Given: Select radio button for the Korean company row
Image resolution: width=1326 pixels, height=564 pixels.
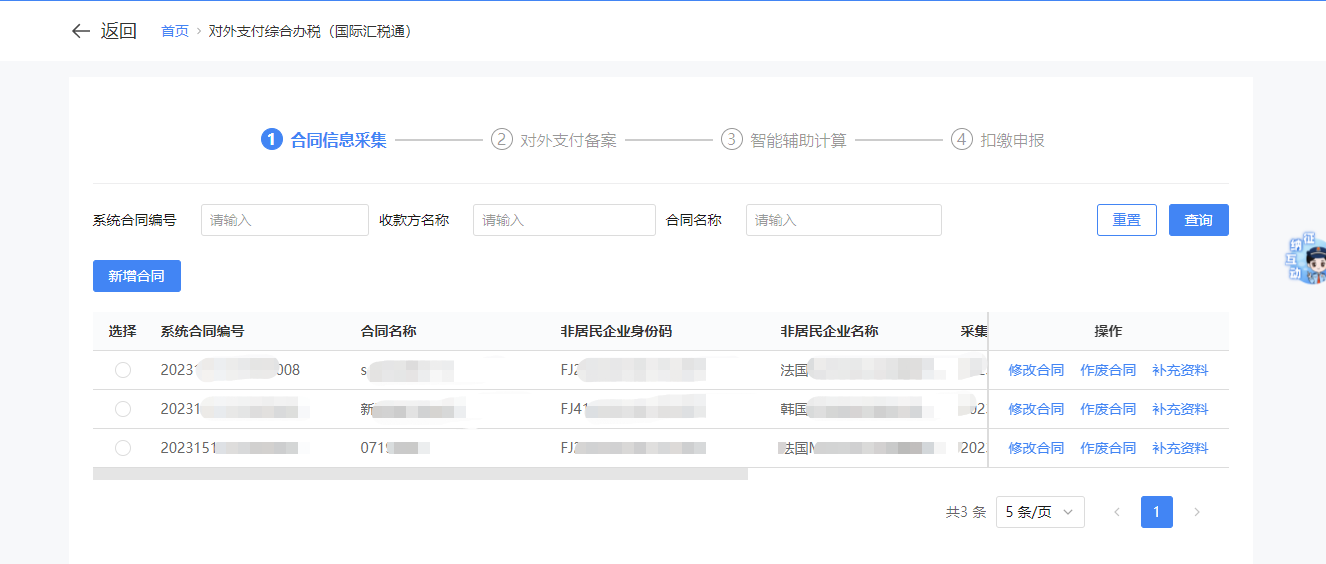Looking at the screenshot, I should 123,409.
